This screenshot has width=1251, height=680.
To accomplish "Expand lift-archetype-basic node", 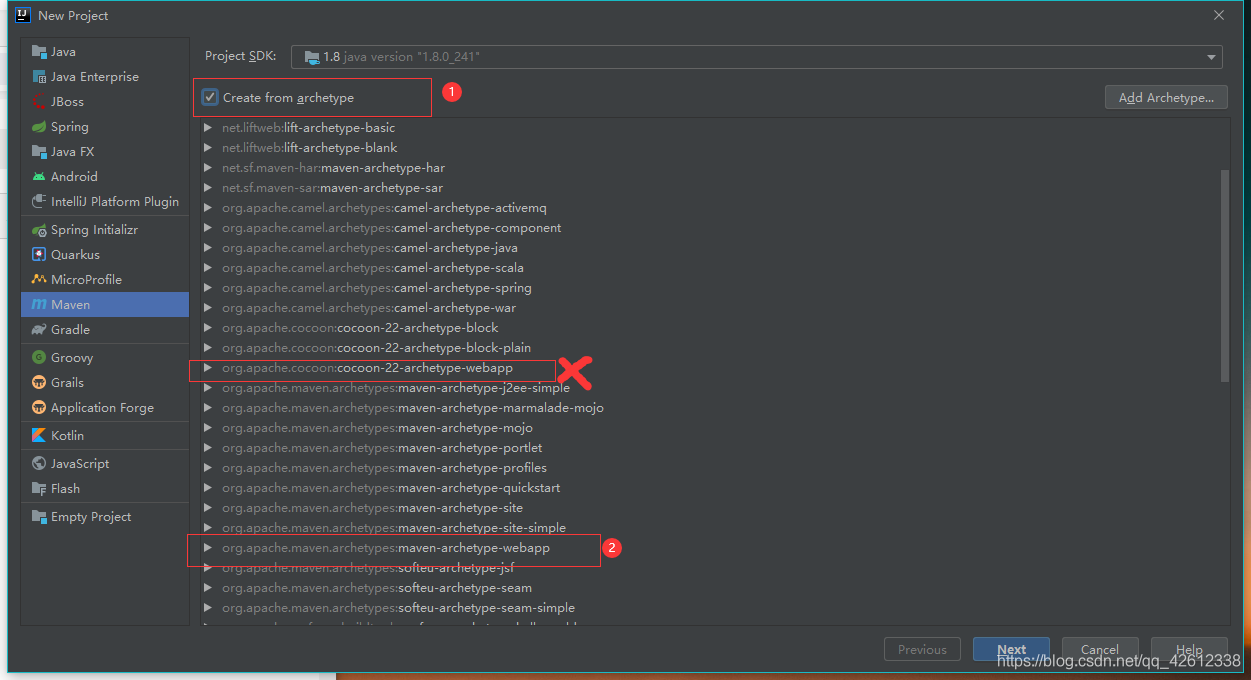I will 208,128.
